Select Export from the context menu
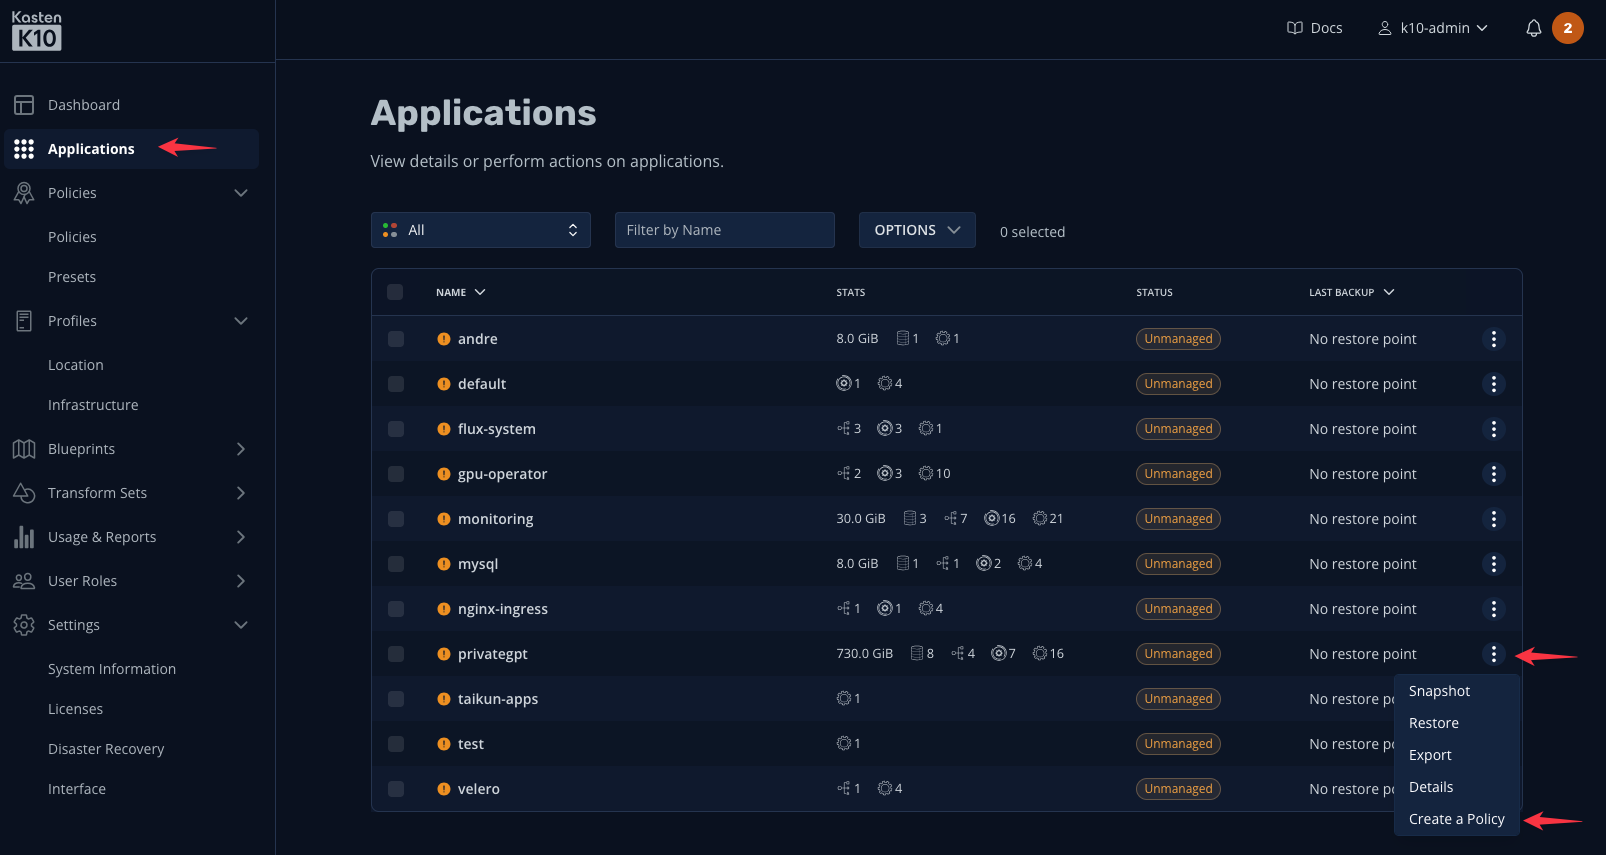Viewport: 1606px width, 855px height. [1457, 755]
